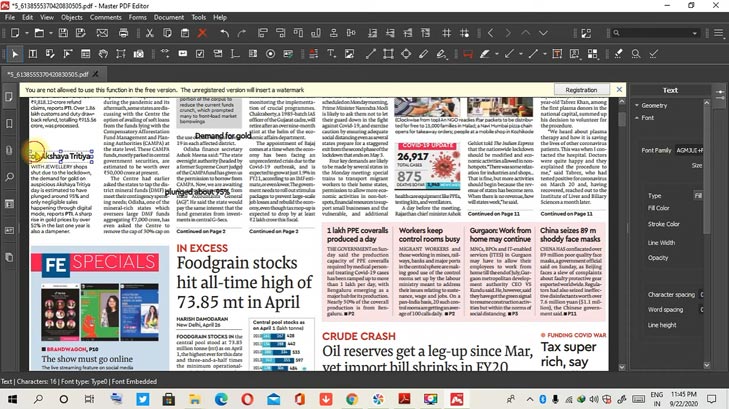Select the Hand pan tool
This screenshot has height=409, width=729.
103,54
